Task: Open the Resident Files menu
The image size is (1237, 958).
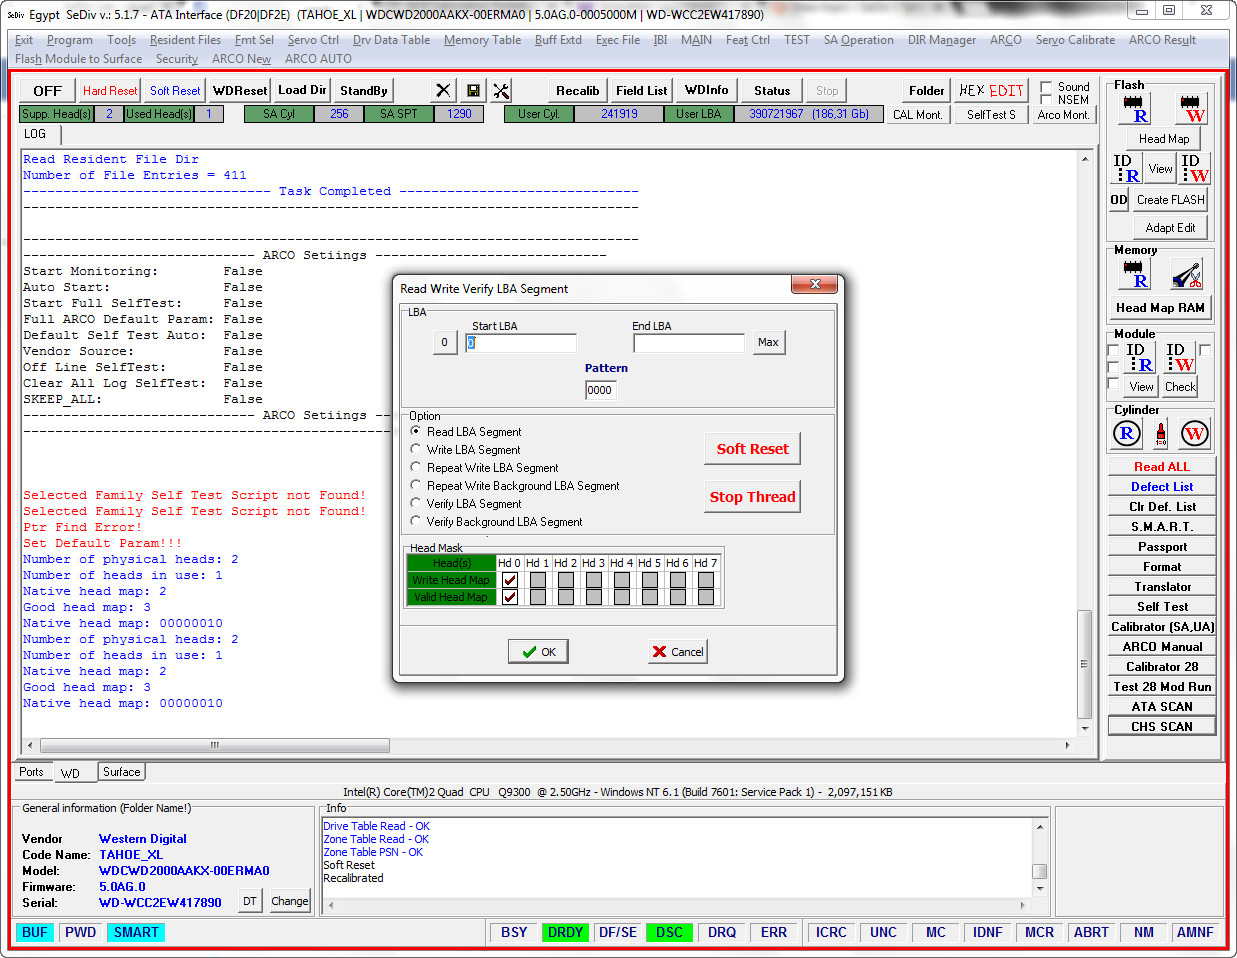Action: [185, 40]
